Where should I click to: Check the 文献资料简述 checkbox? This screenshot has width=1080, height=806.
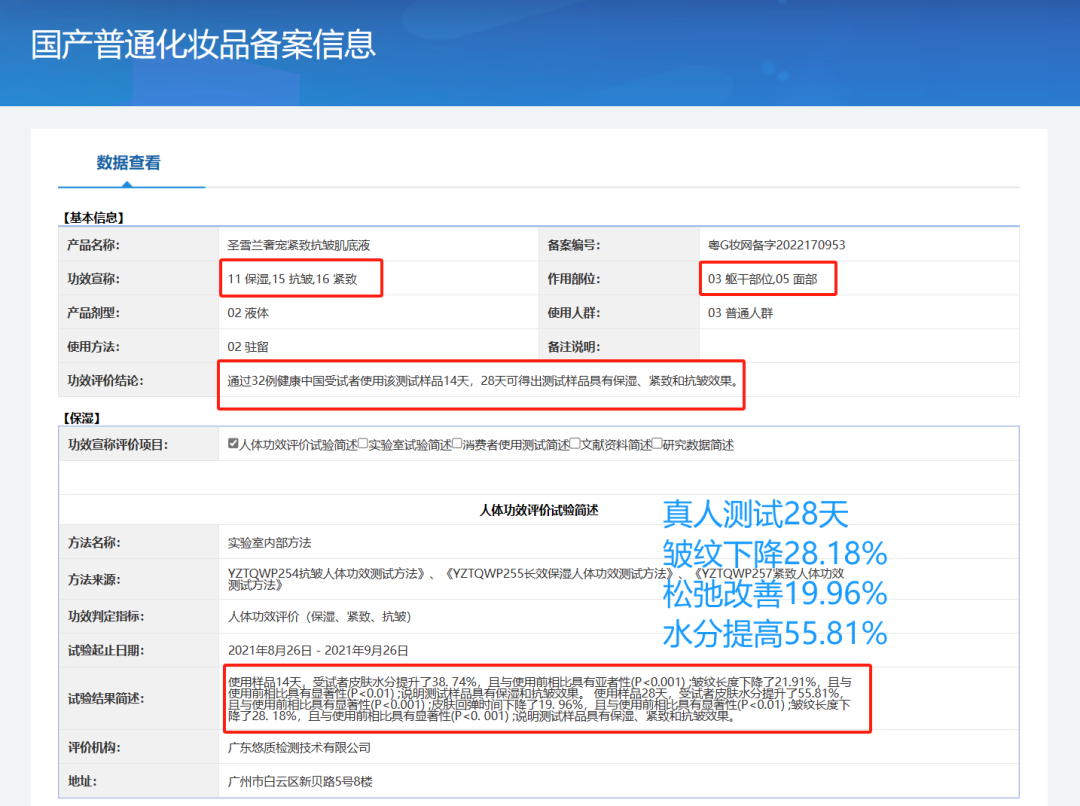(575, 444)
